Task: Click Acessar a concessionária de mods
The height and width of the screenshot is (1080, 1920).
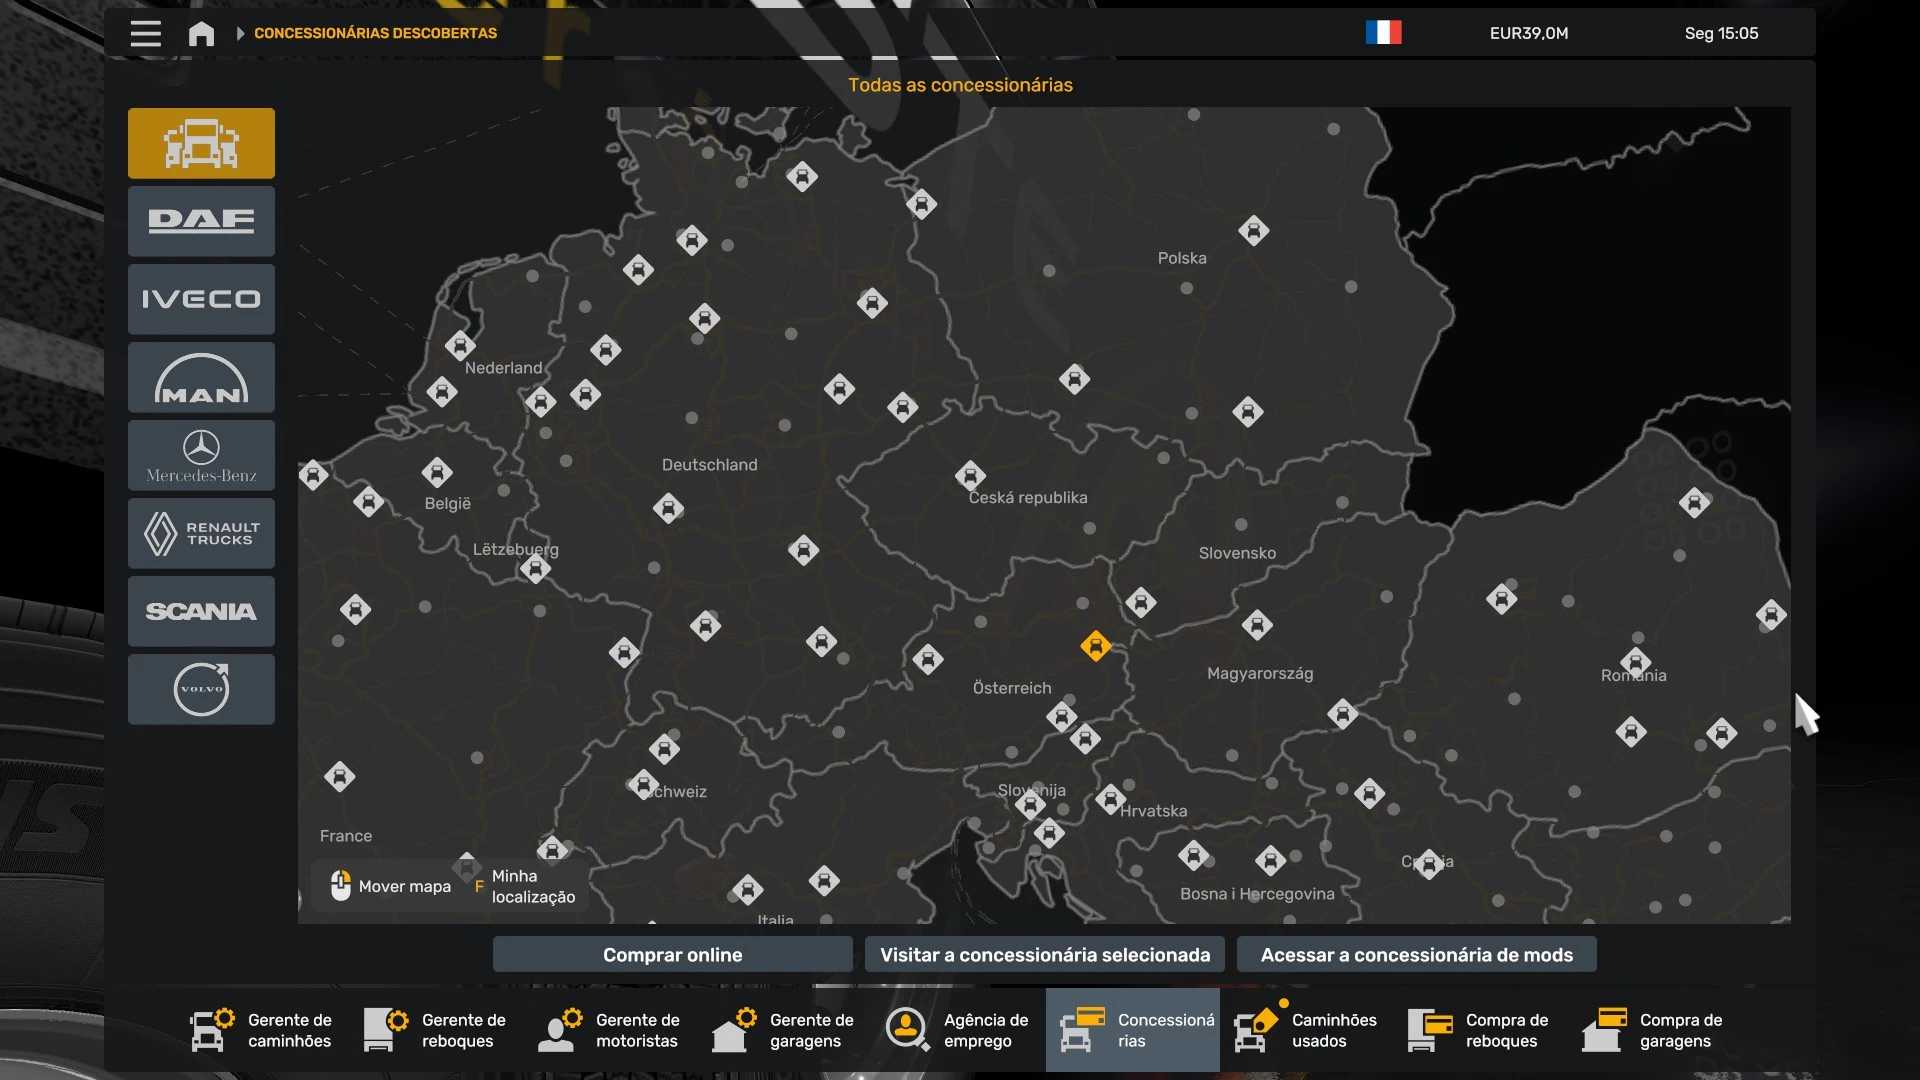Action: (x=1416, y=955)
